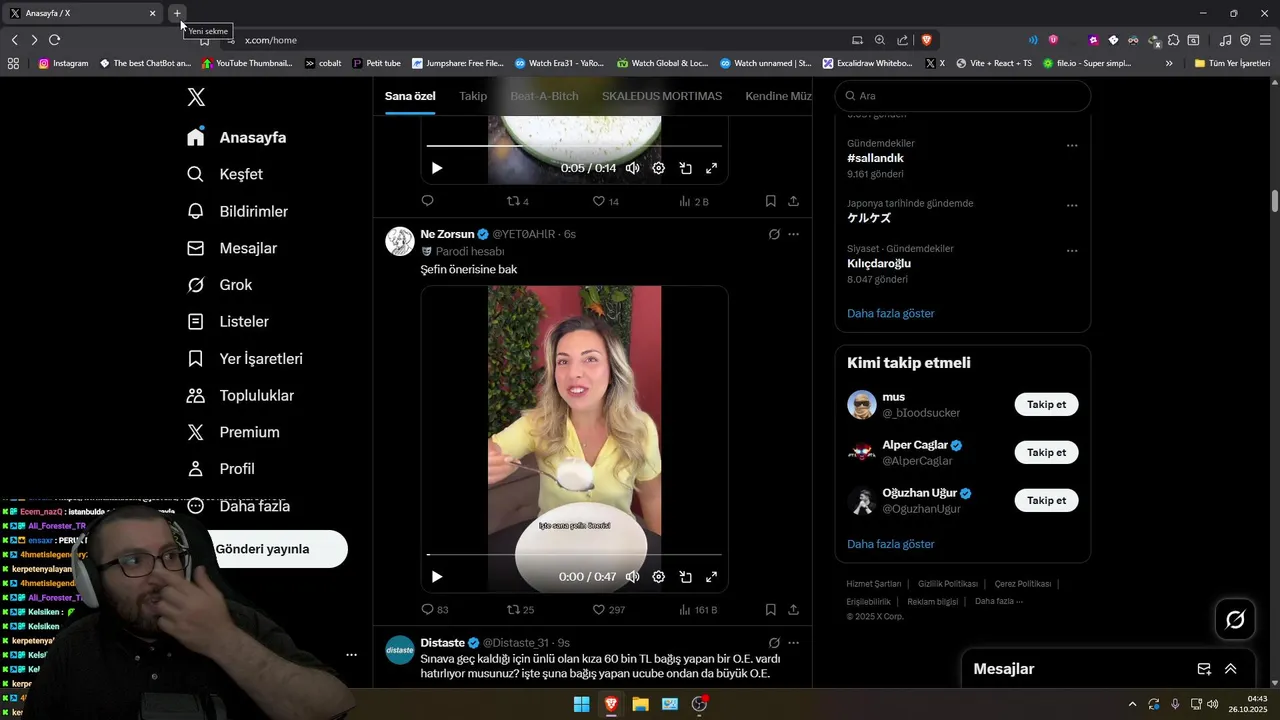Image resolution: width=1280 pixels, height=720 pixels.
Task: Open more options on Ne Zorsun post
Action: pos(793,234)
